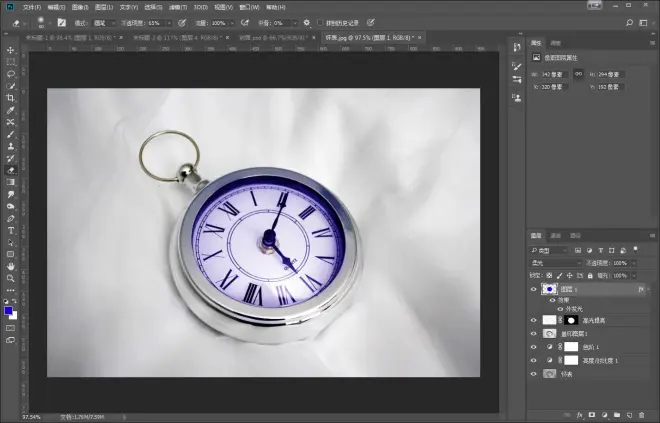Set the foreground blue color swatch
Viewport: 660px width, 423px height.
(x=8, y=311)
